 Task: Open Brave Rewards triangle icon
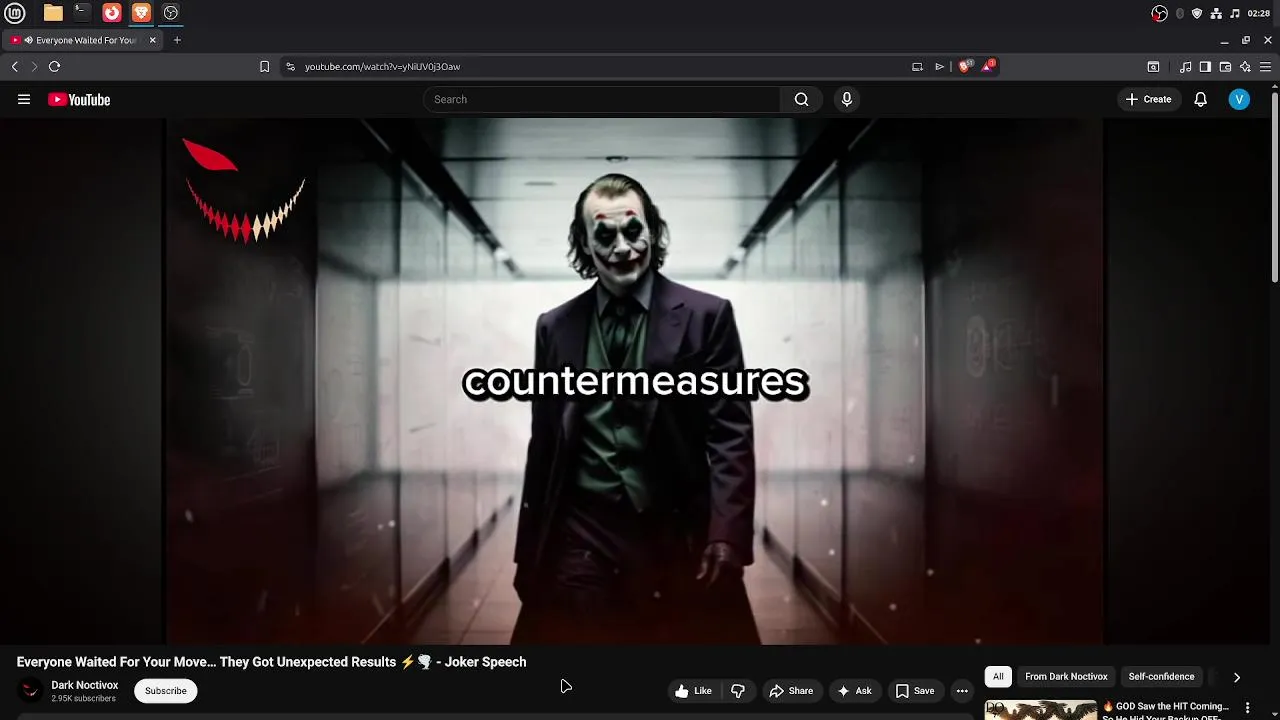[988, 66]
